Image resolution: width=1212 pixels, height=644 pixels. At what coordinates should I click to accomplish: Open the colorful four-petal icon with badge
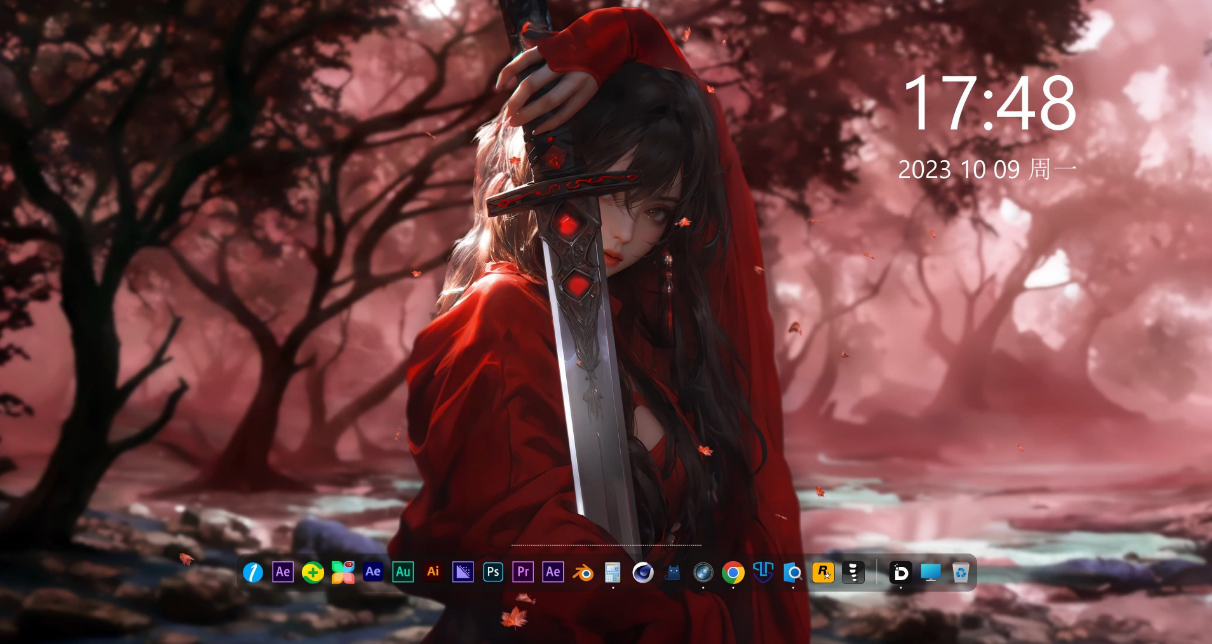pyautogui.click(x=343, y=572)
